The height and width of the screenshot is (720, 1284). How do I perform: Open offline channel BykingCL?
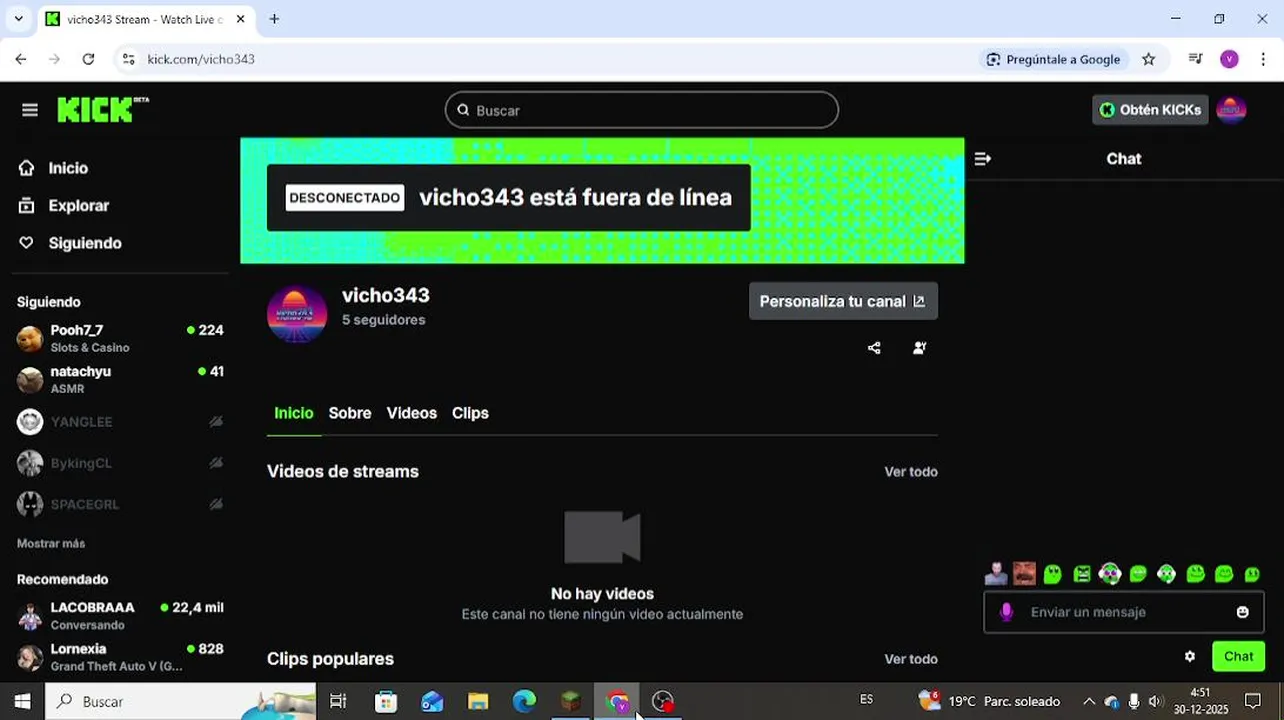click(120, 463)
